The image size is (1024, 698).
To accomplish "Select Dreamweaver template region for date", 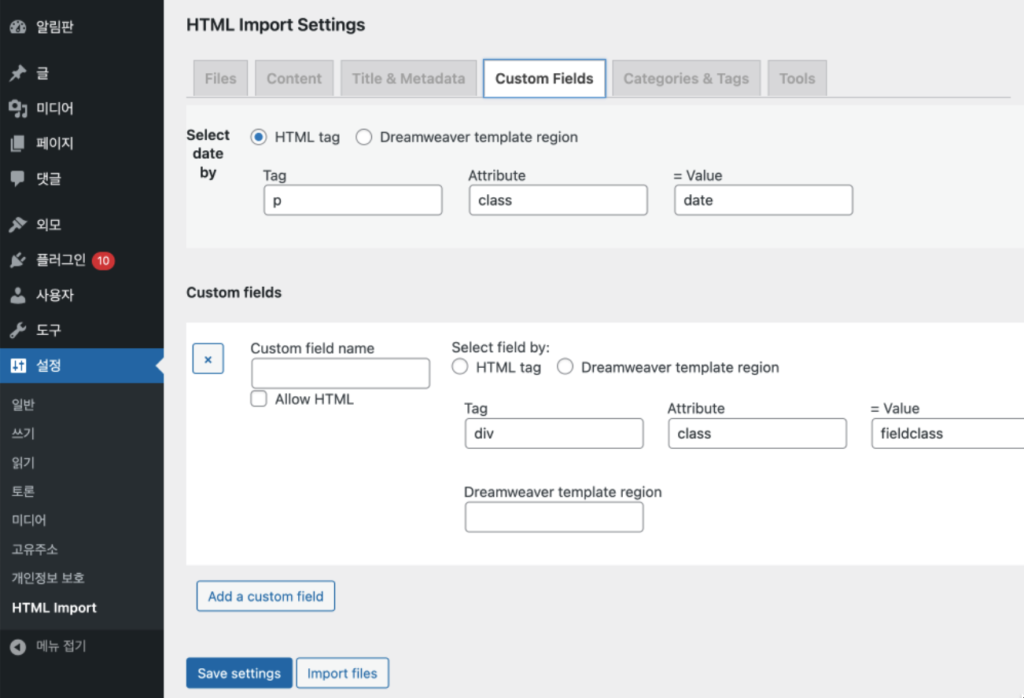I will [363, 137].
